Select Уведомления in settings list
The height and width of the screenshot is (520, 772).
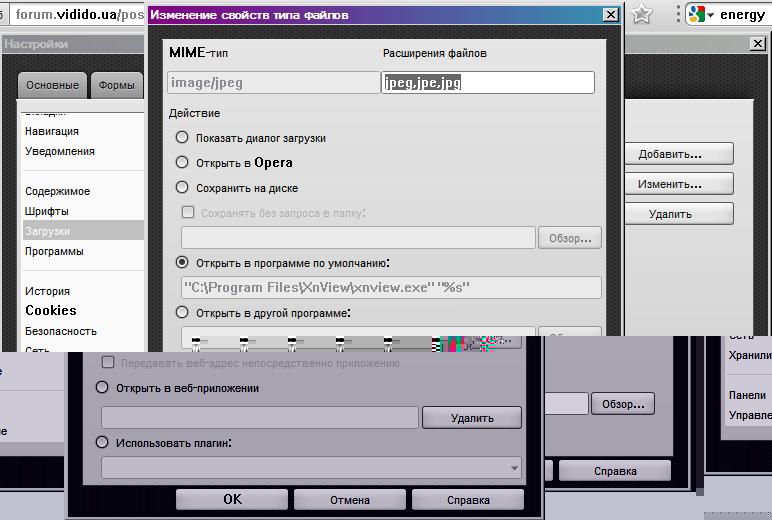coord(60,151)
